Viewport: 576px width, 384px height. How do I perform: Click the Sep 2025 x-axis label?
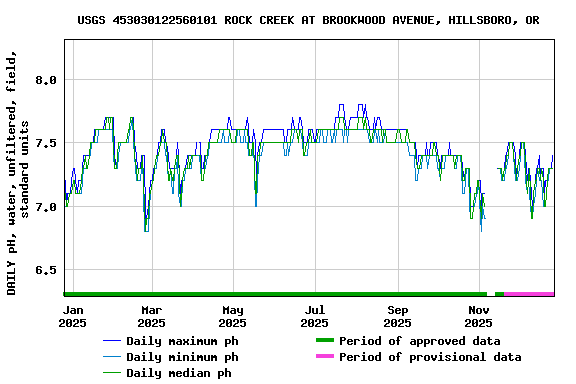[x=397, y=317]
